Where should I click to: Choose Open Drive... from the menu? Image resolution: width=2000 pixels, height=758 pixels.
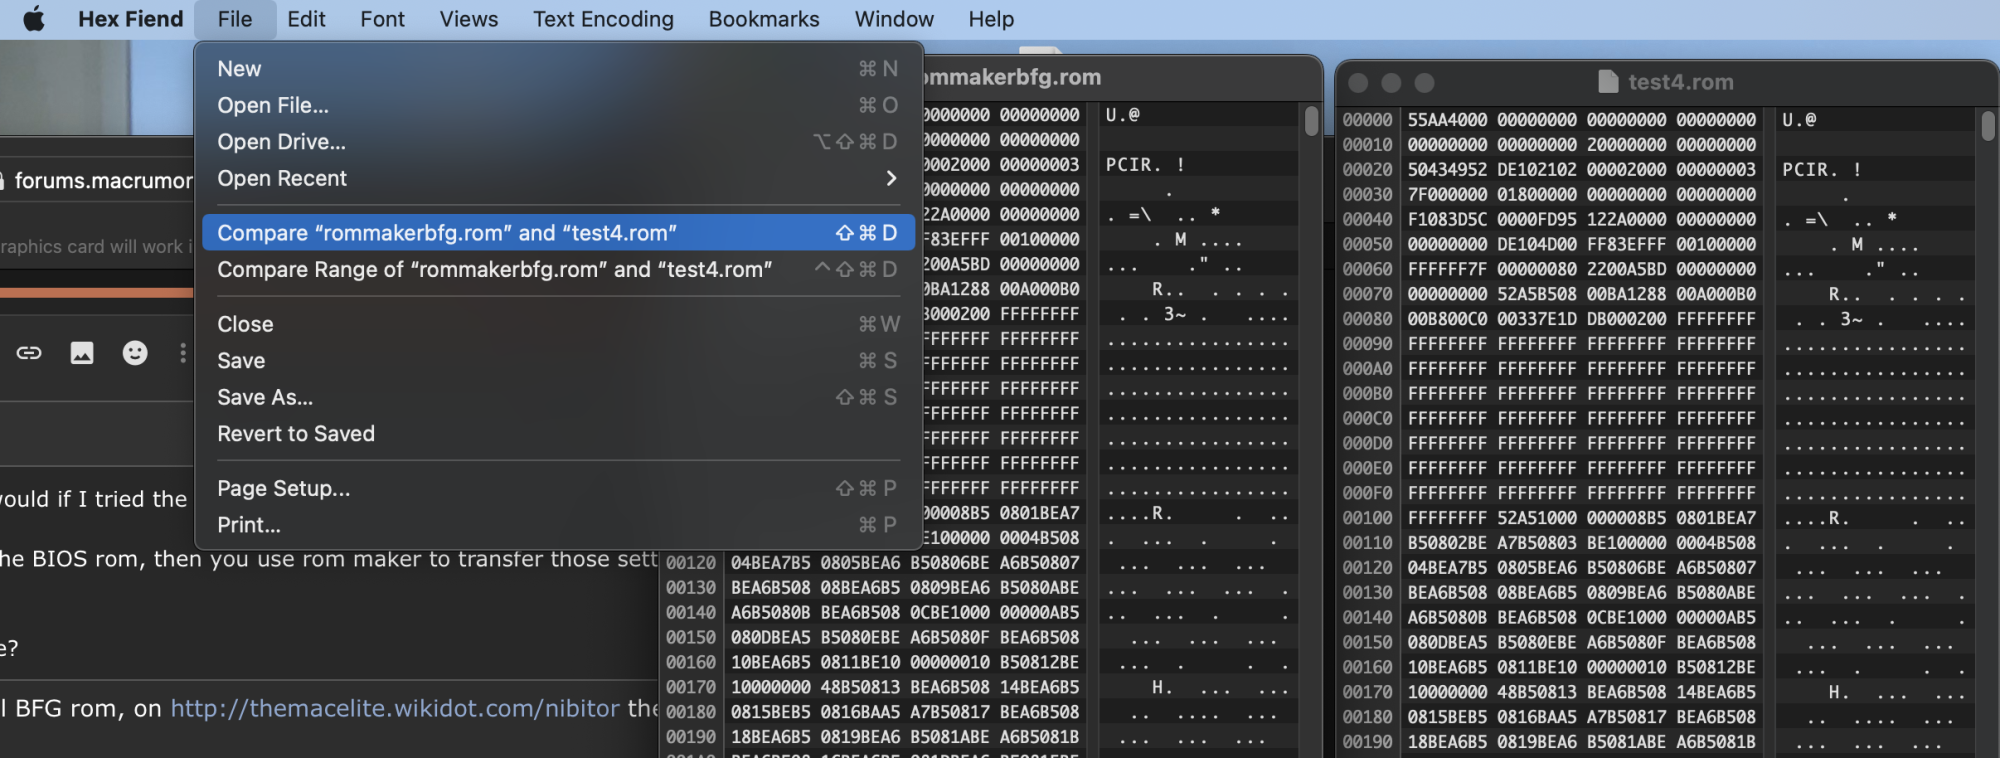tap(558, 142)
